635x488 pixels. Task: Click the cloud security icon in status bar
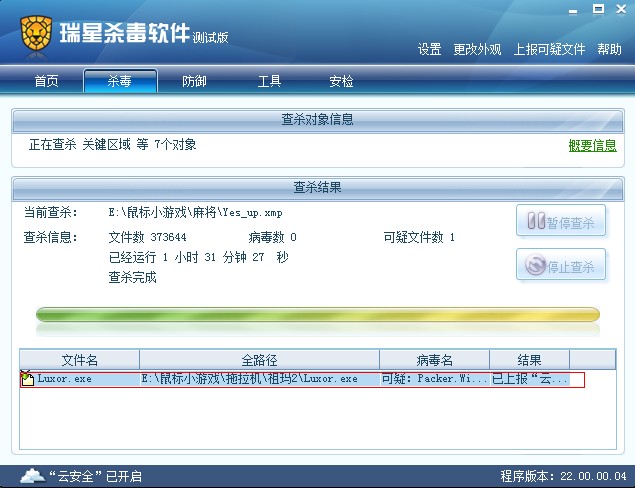click(33, 476)
